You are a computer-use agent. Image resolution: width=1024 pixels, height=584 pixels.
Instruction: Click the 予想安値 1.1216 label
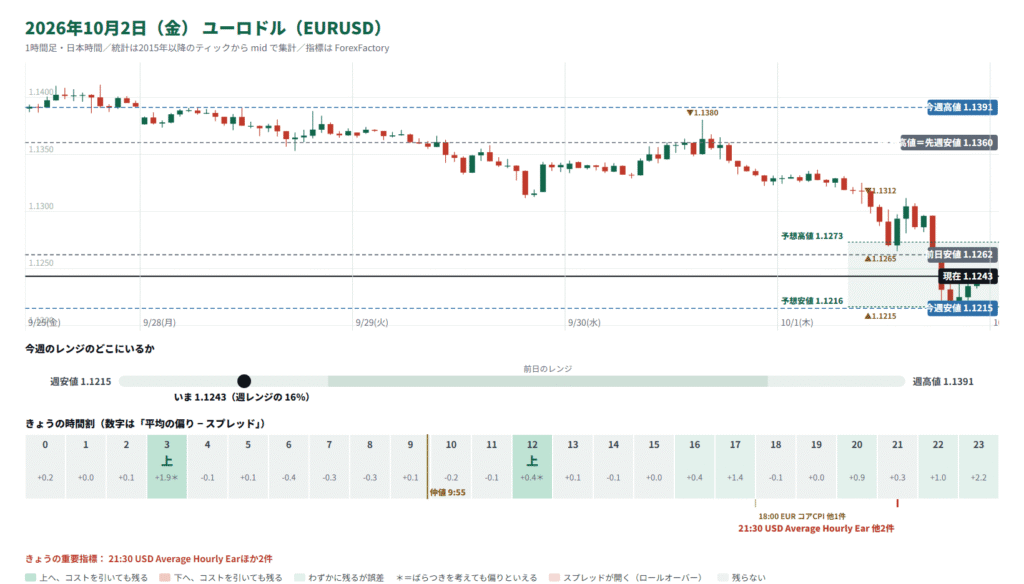click(x=812, y=301)
